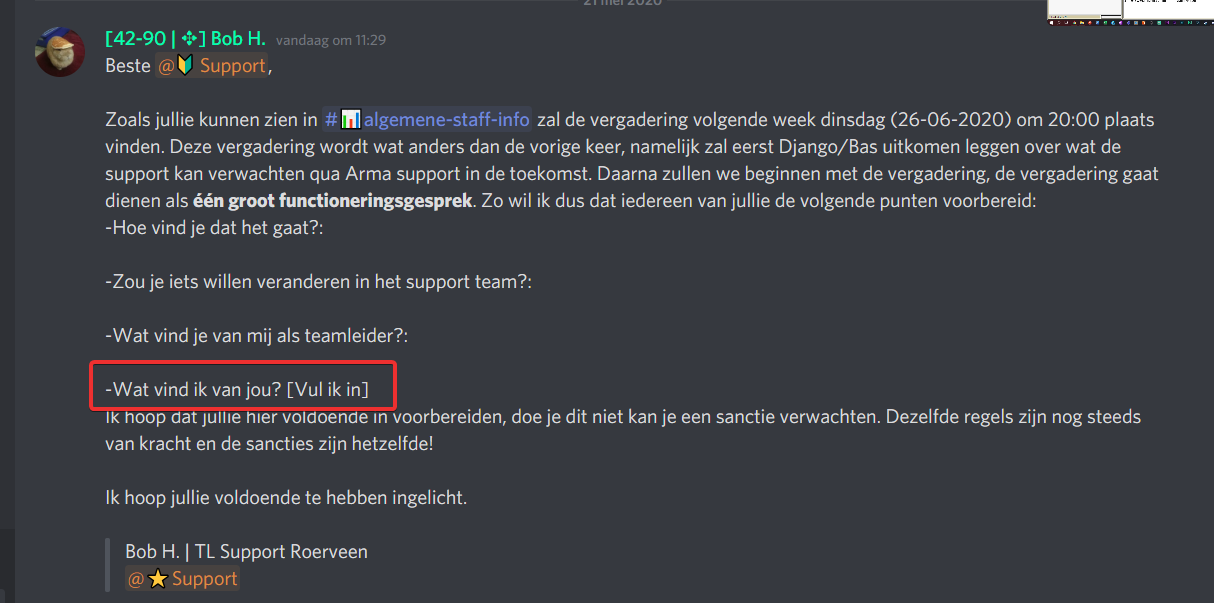The image size is (1214, 603).
Task: Click the @Support role mention after Beste
Action: point(211,66)
